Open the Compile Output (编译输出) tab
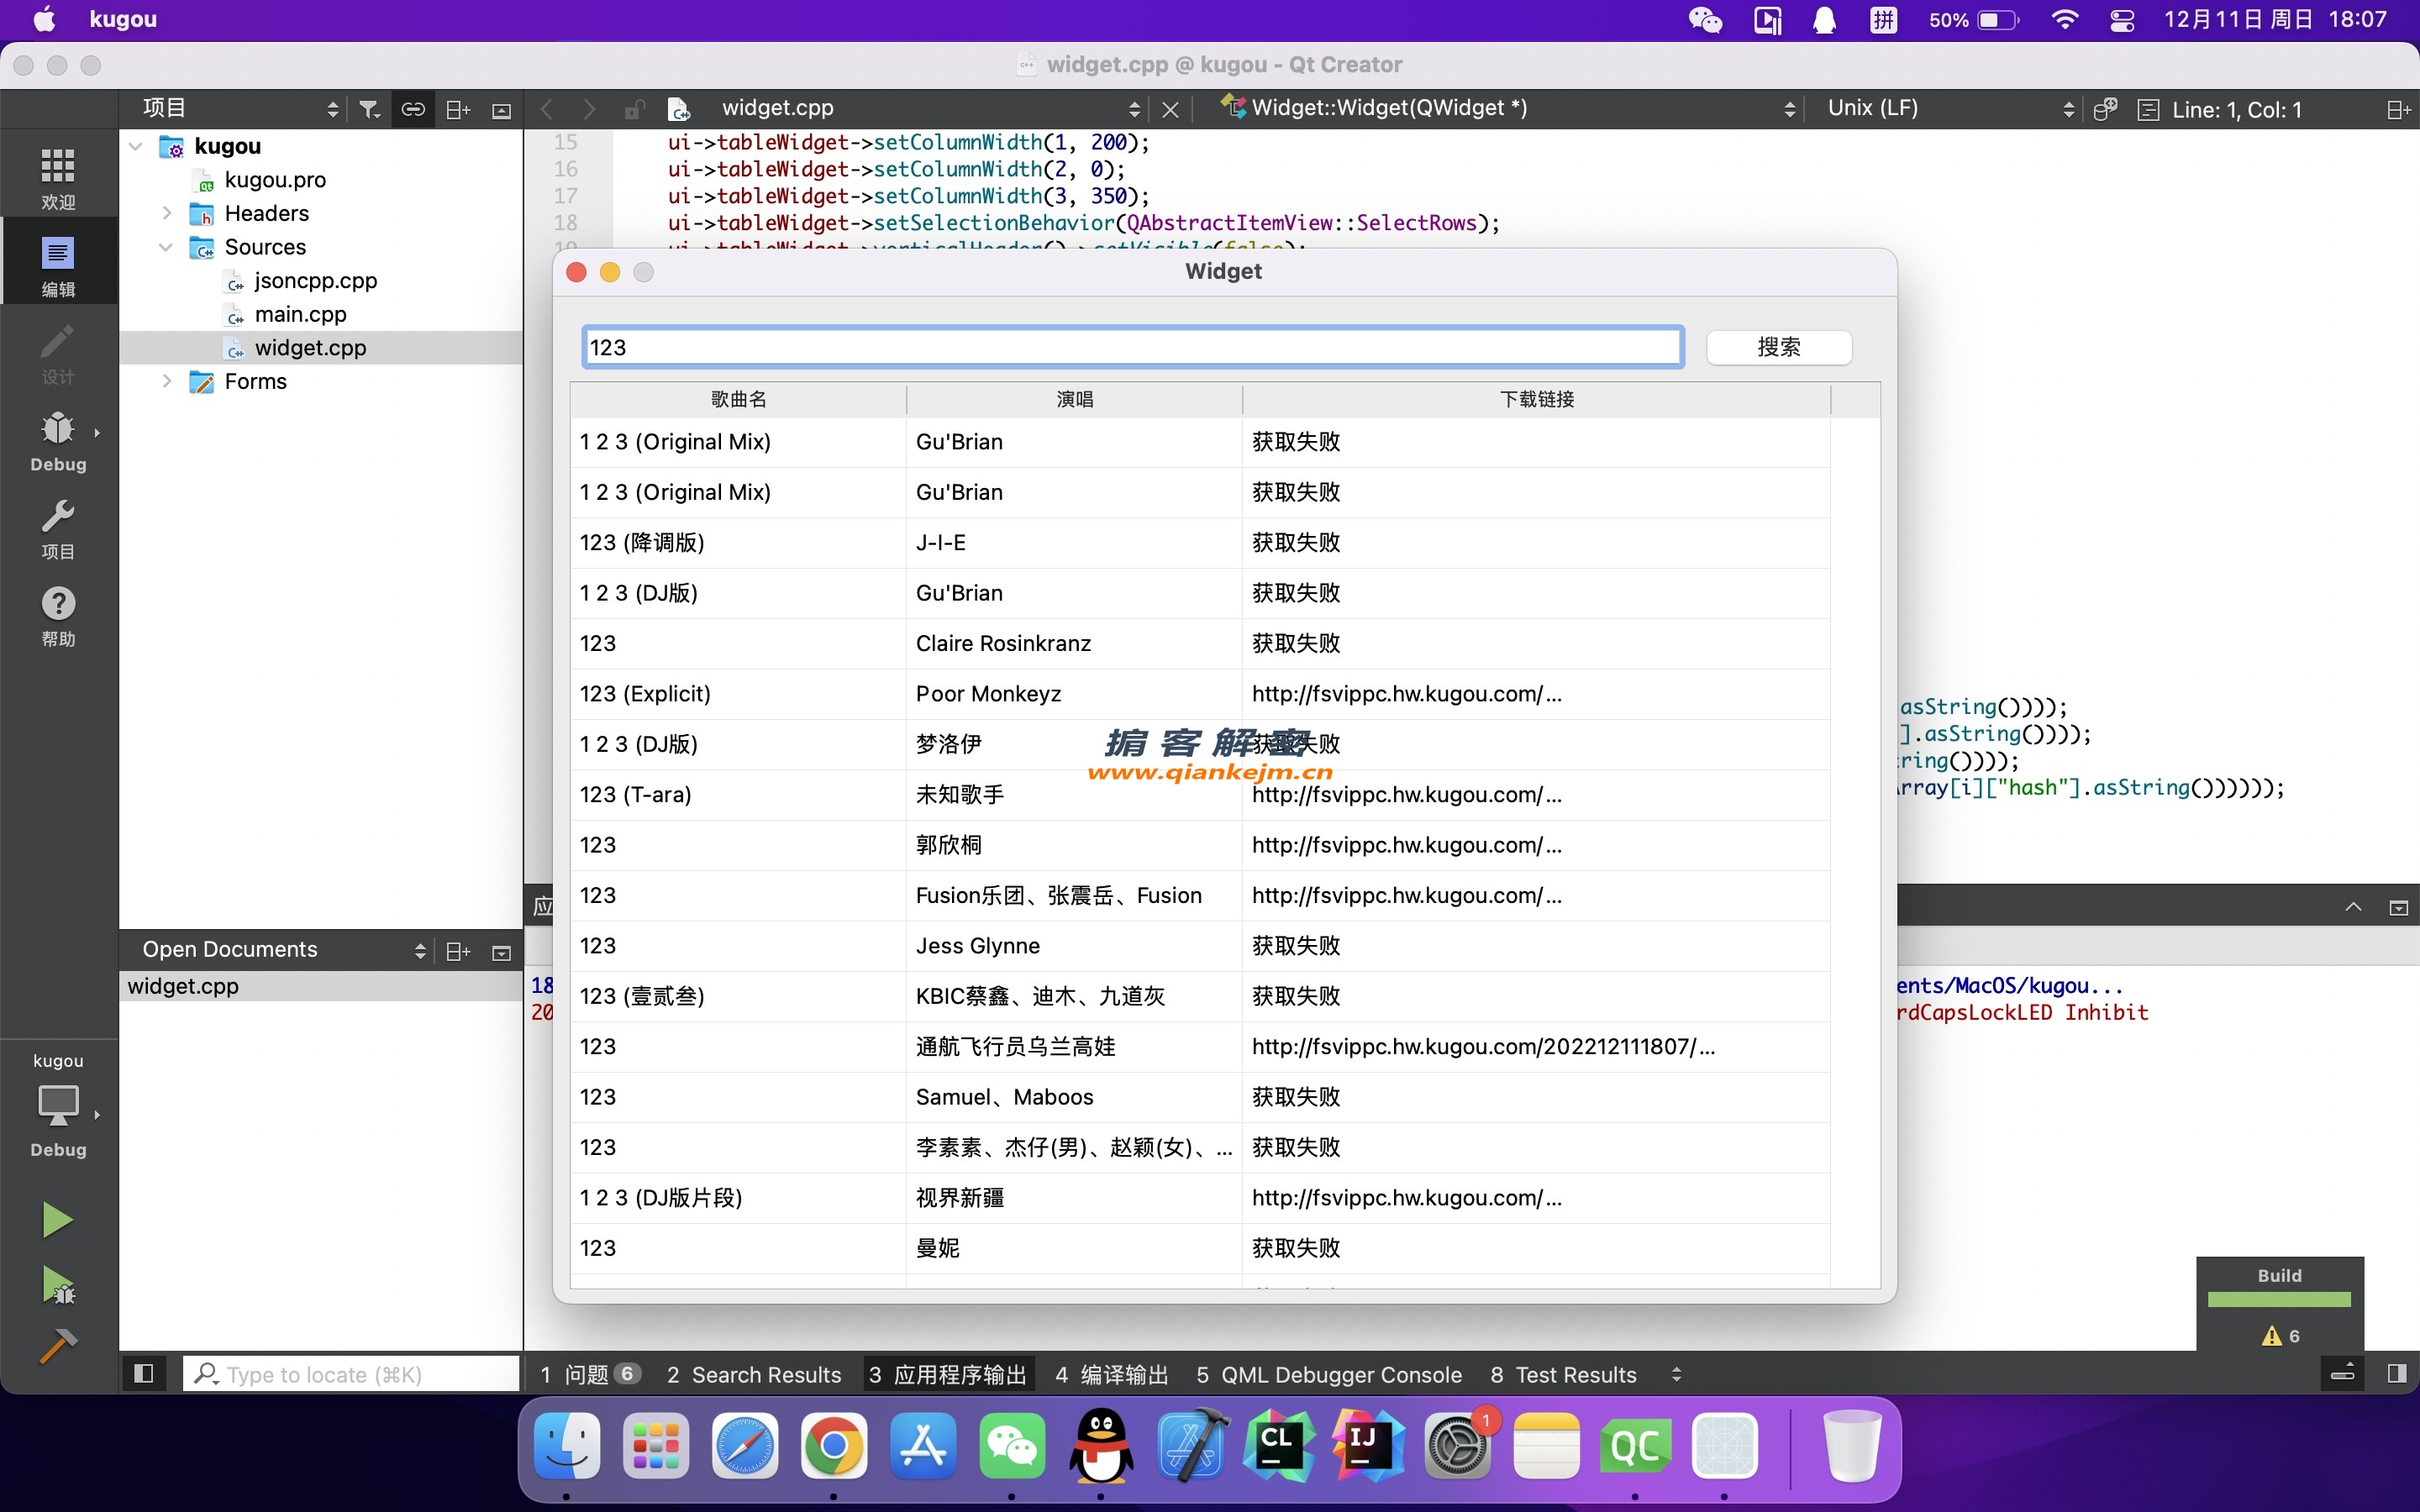The image size is (2420, 1512). coord(1112,1374)
